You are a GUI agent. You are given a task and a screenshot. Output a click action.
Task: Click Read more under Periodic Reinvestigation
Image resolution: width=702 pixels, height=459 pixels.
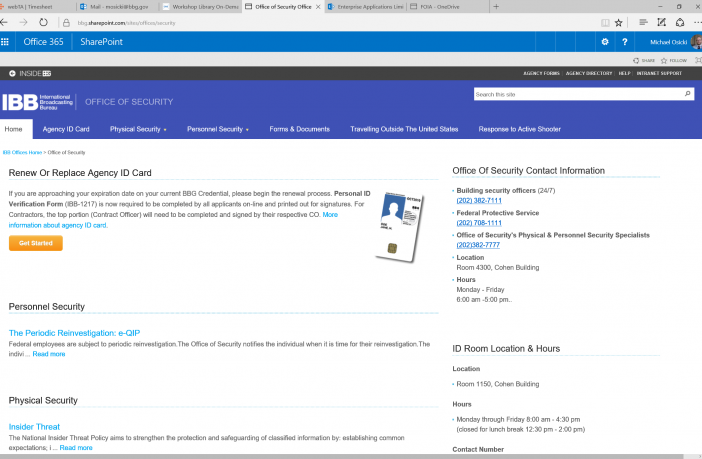(49, 354)
